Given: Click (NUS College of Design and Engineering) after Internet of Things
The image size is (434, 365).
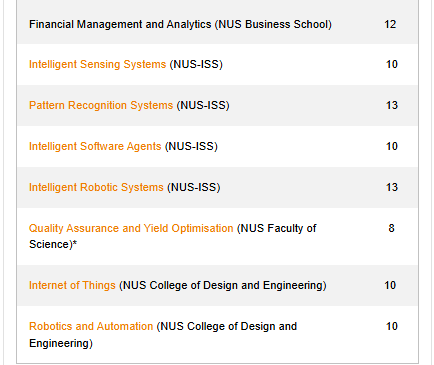Looking at the screenshot, I should pyautogui.click(x=223, y=285).
